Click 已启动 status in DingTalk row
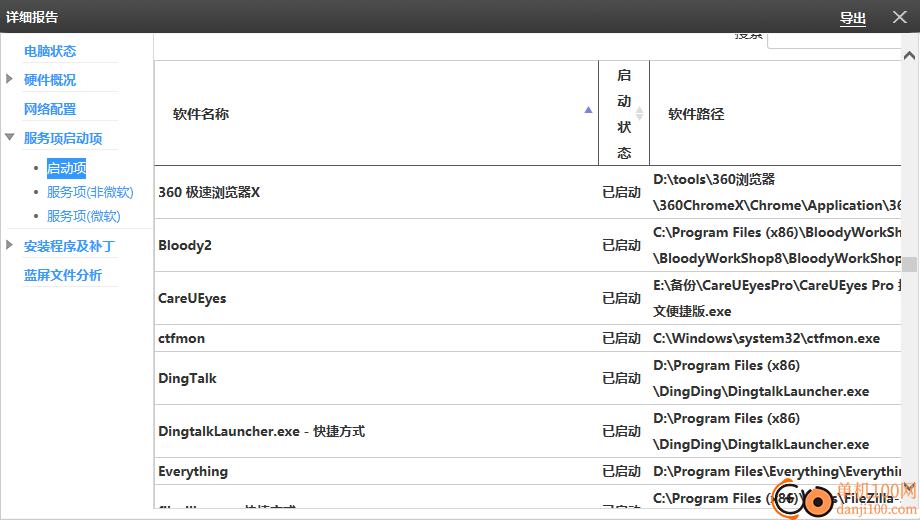Screen dimensions: 920x520 click(x=621, y=379)
